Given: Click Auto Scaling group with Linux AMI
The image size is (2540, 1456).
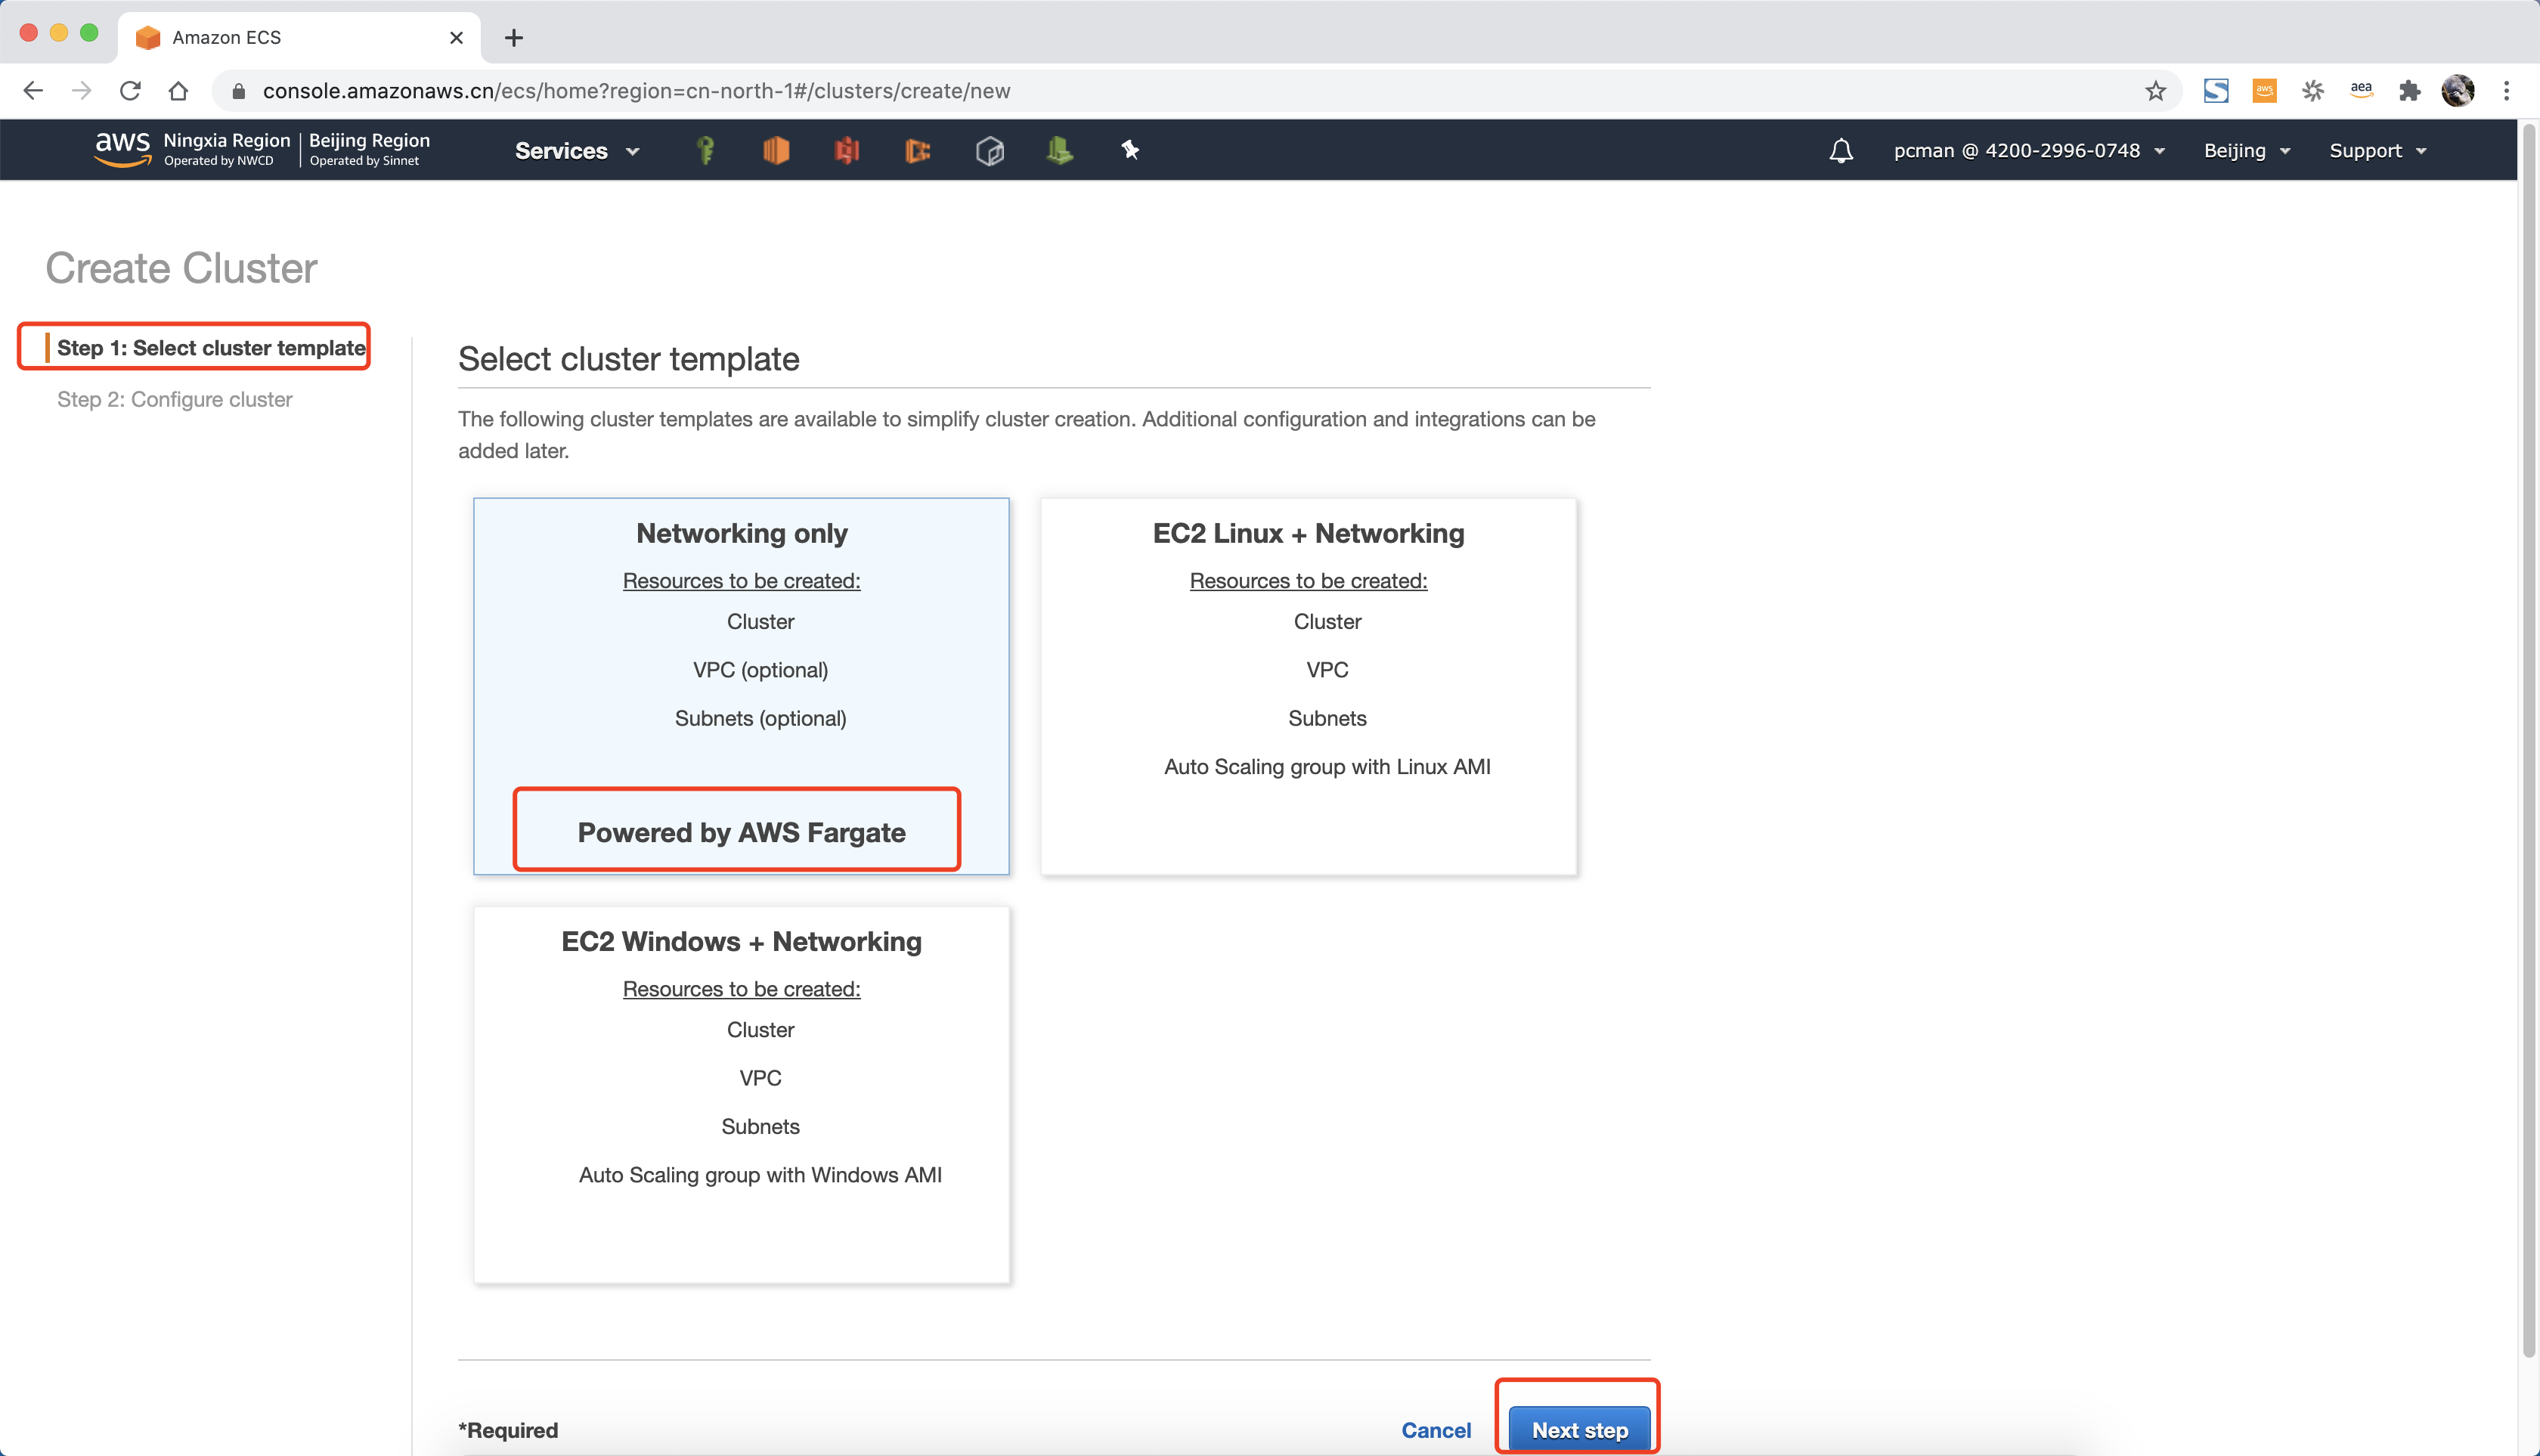Looking at the screenshot, I should pyautogui.click(x=1326, y=766).
